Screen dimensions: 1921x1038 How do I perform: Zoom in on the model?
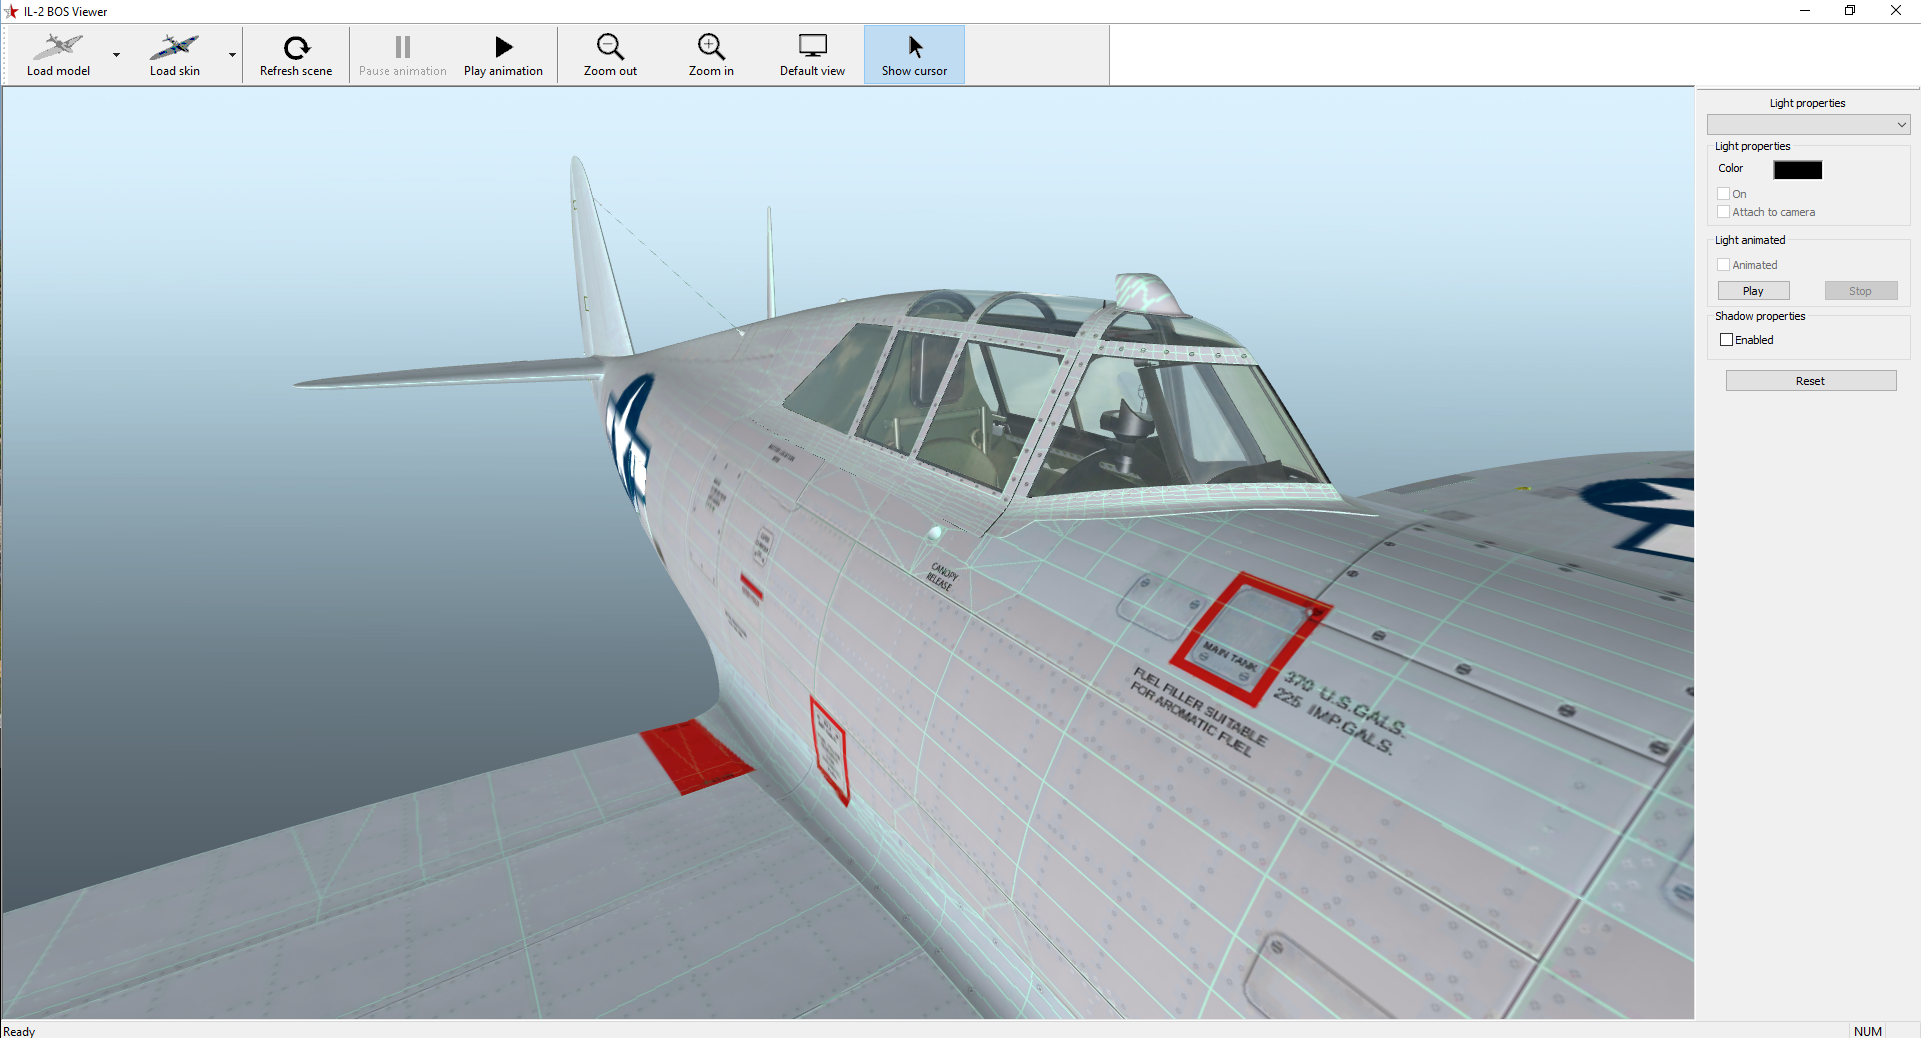711,55
